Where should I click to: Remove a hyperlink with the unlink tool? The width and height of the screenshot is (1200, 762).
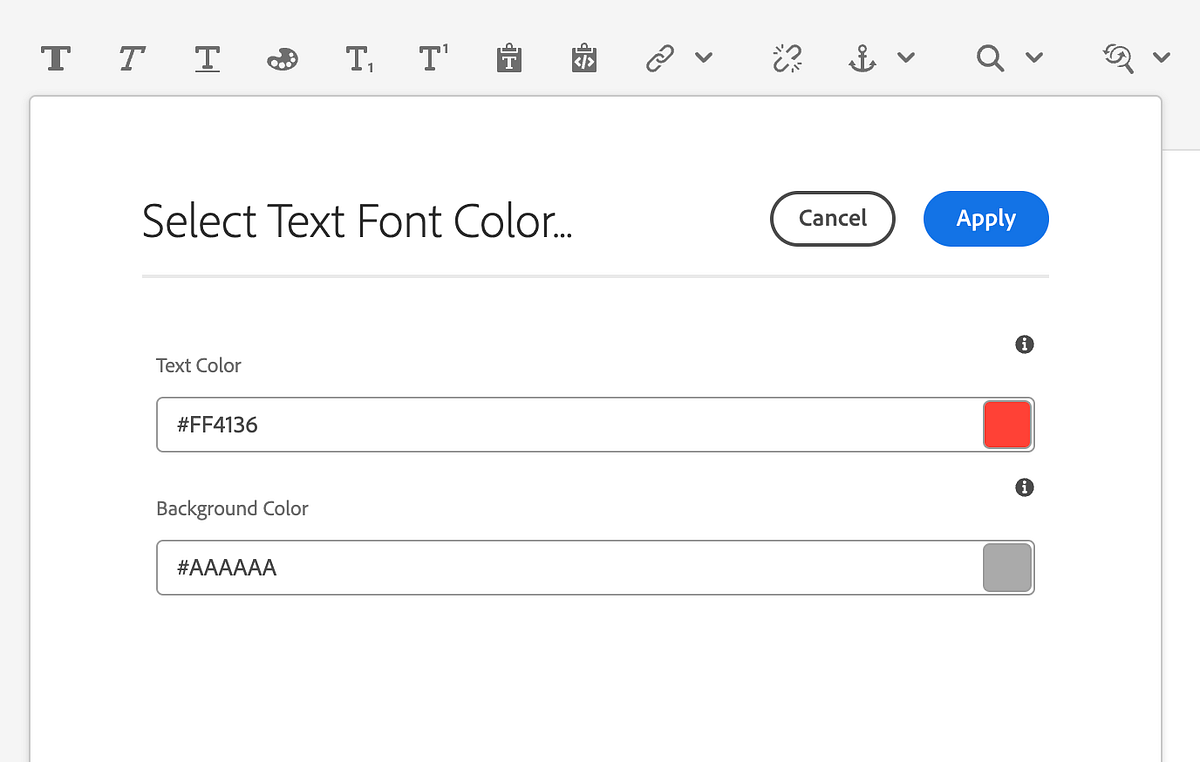click(787, 58)
